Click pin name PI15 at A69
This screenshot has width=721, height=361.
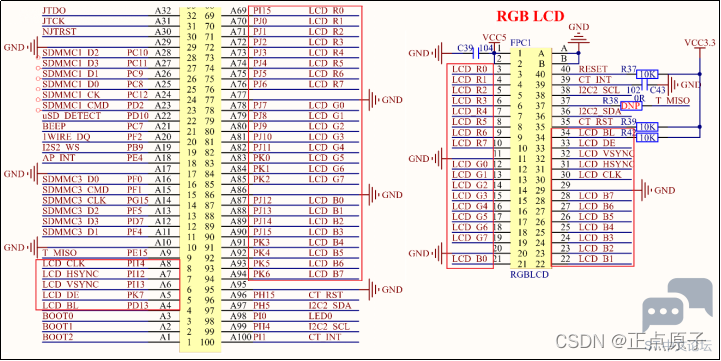(262, 10)
